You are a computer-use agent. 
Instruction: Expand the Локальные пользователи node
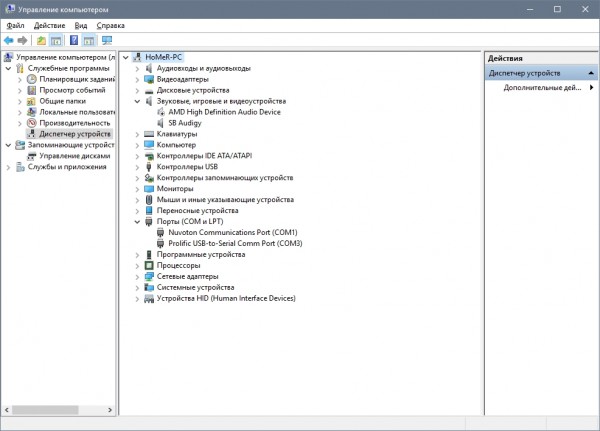pyautogui.click(x=20, y=113)
